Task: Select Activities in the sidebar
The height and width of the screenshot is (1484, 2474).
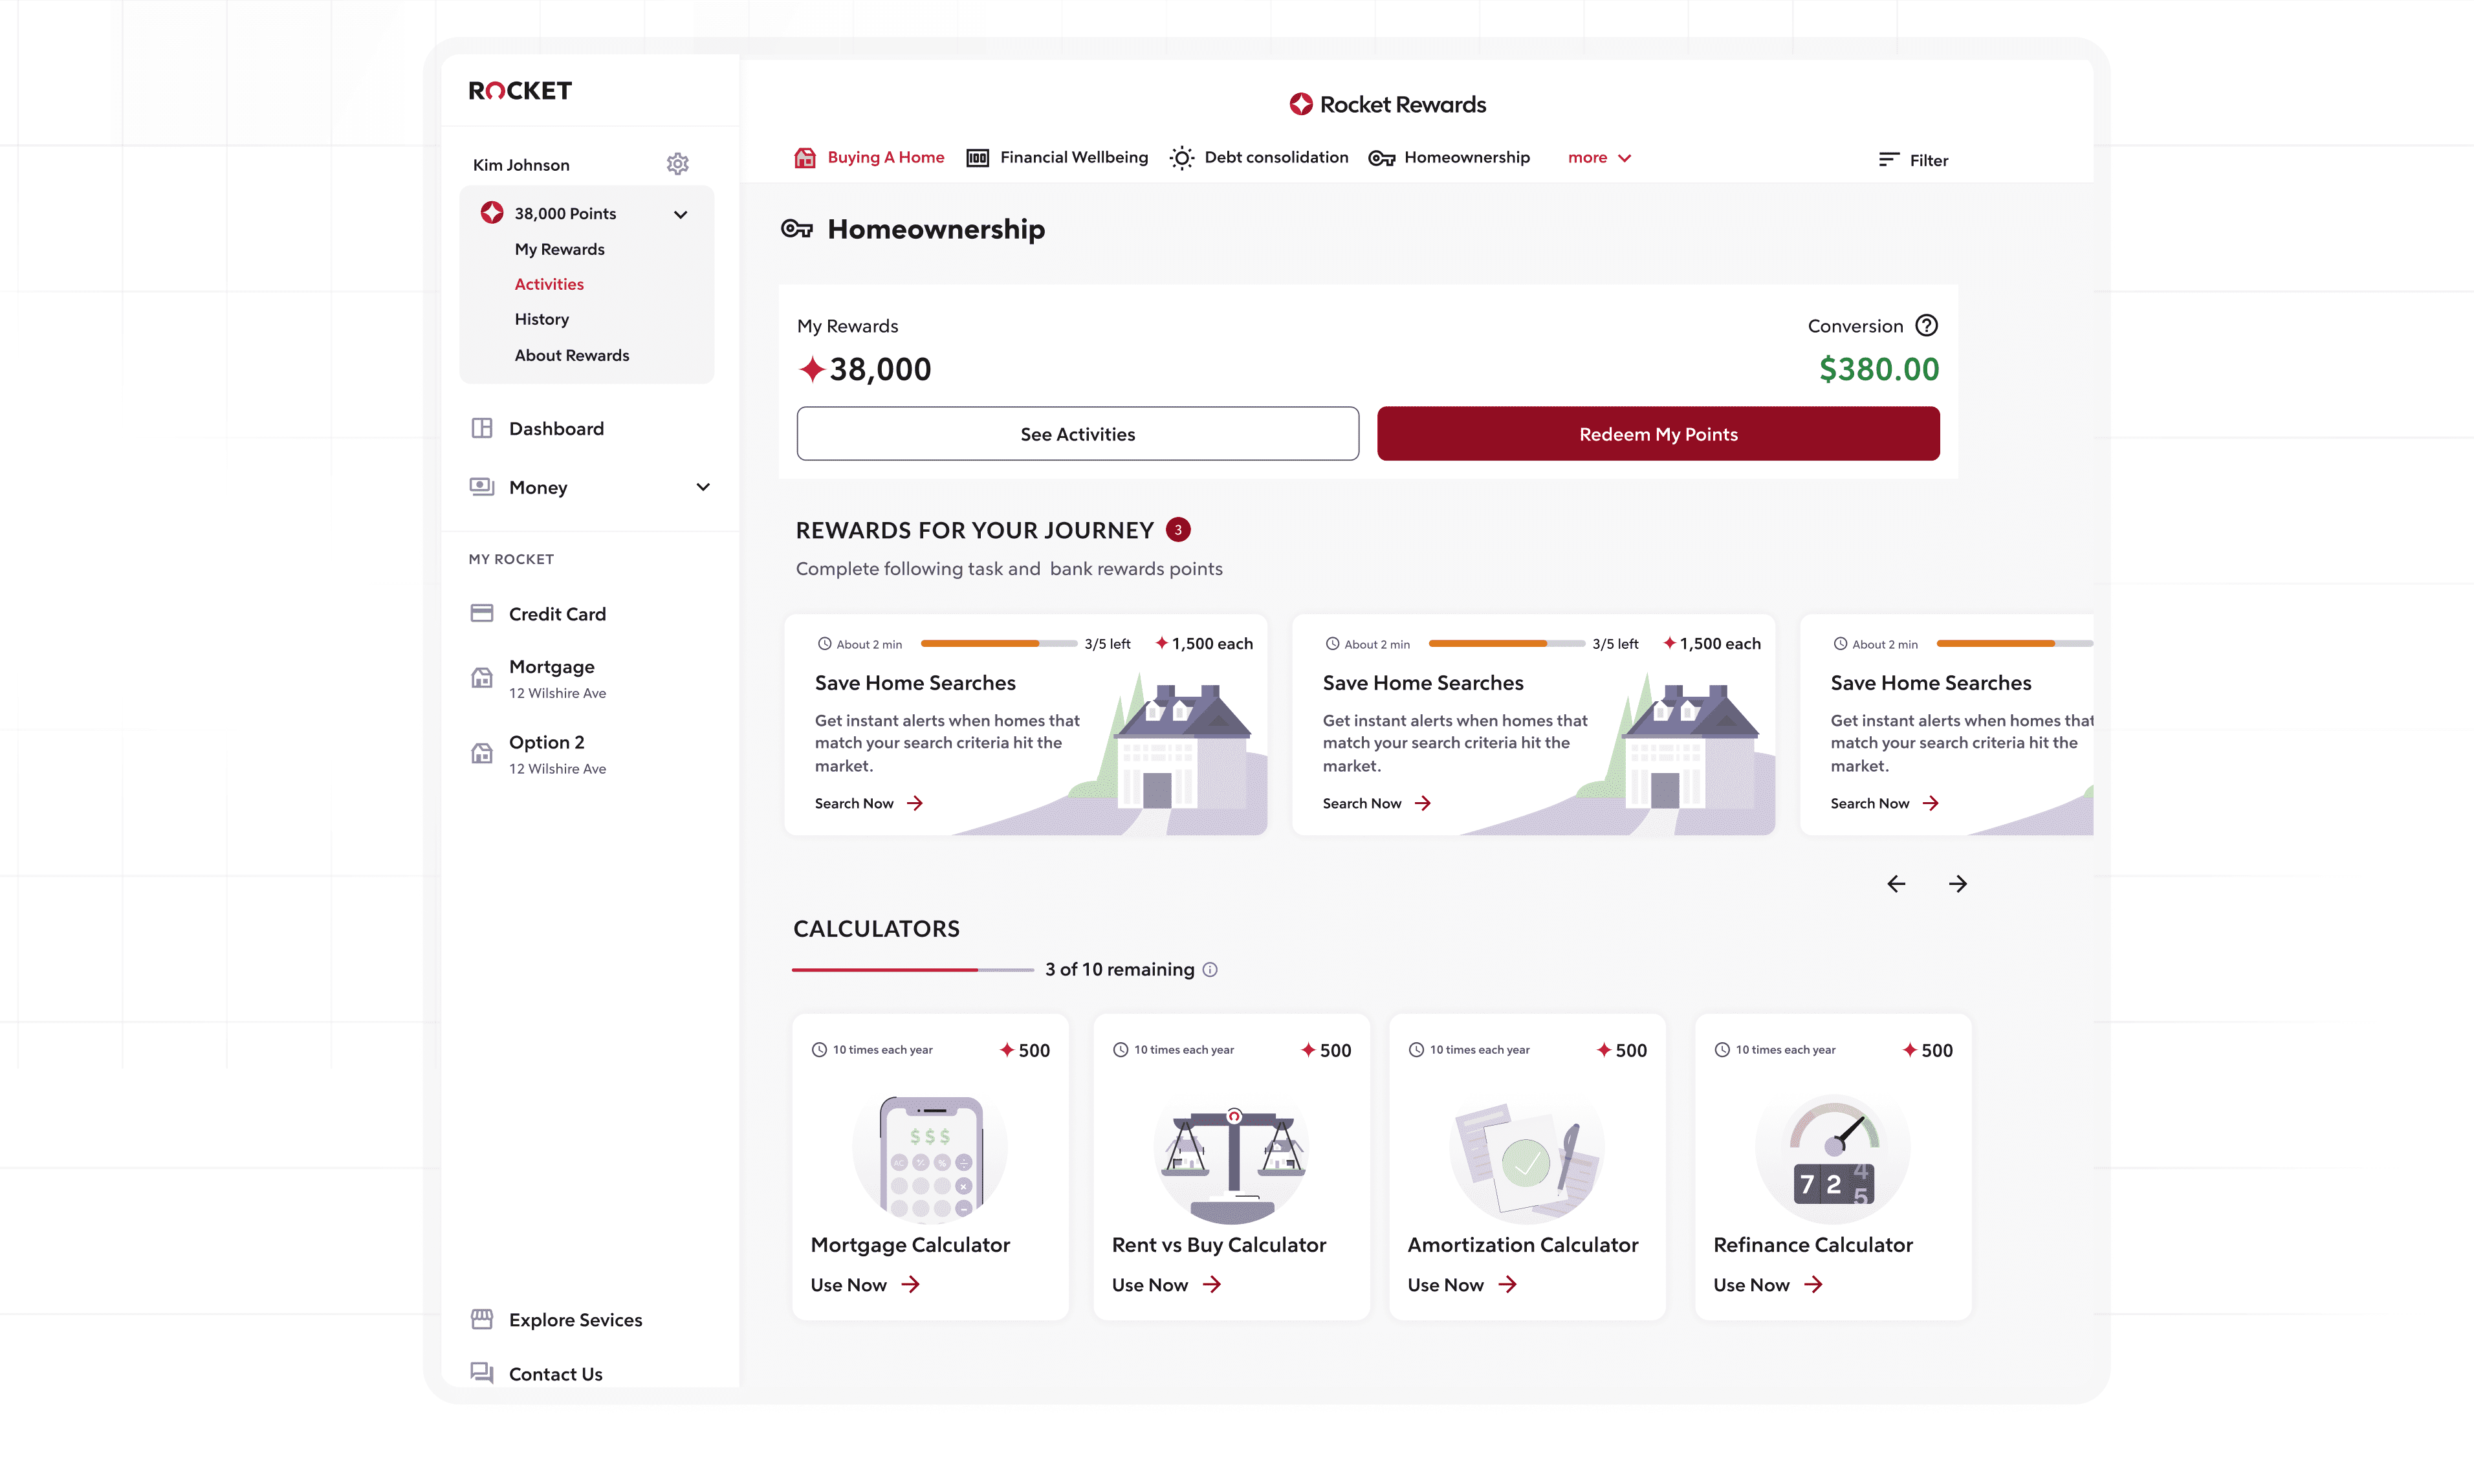Action: coord(549,284)
